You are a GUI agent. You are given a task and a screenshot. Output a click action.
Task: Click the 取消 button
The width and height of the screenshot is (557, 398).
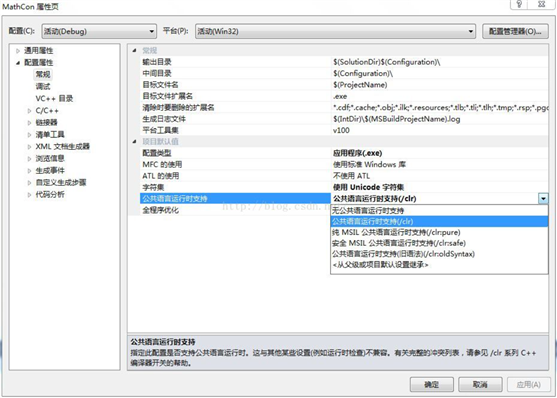pos(480,384)
